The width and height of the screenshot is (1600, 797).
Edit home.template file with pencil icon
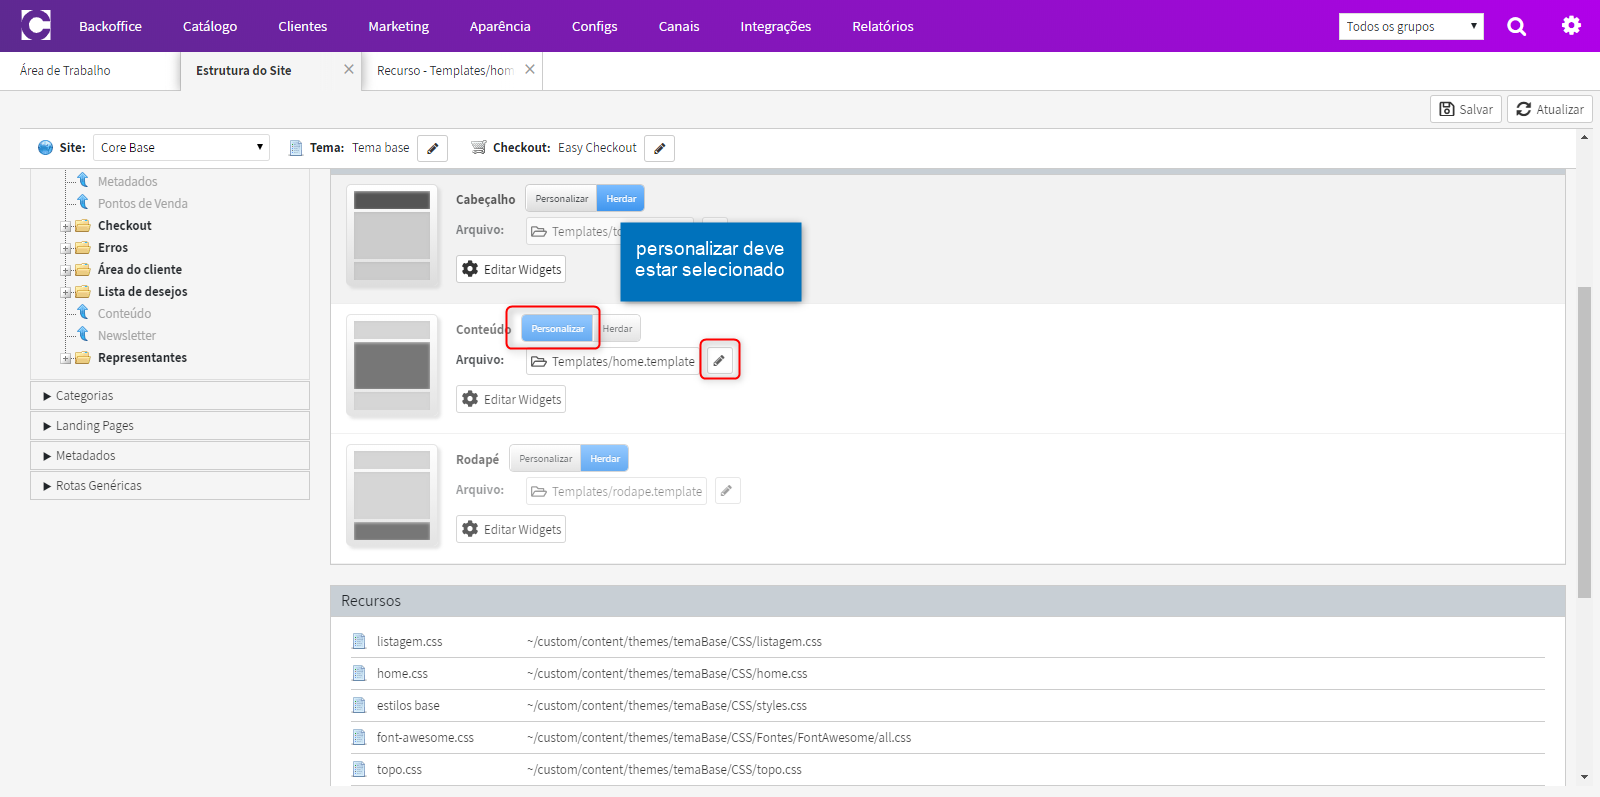pyautogui.click(x=719, y=360)
